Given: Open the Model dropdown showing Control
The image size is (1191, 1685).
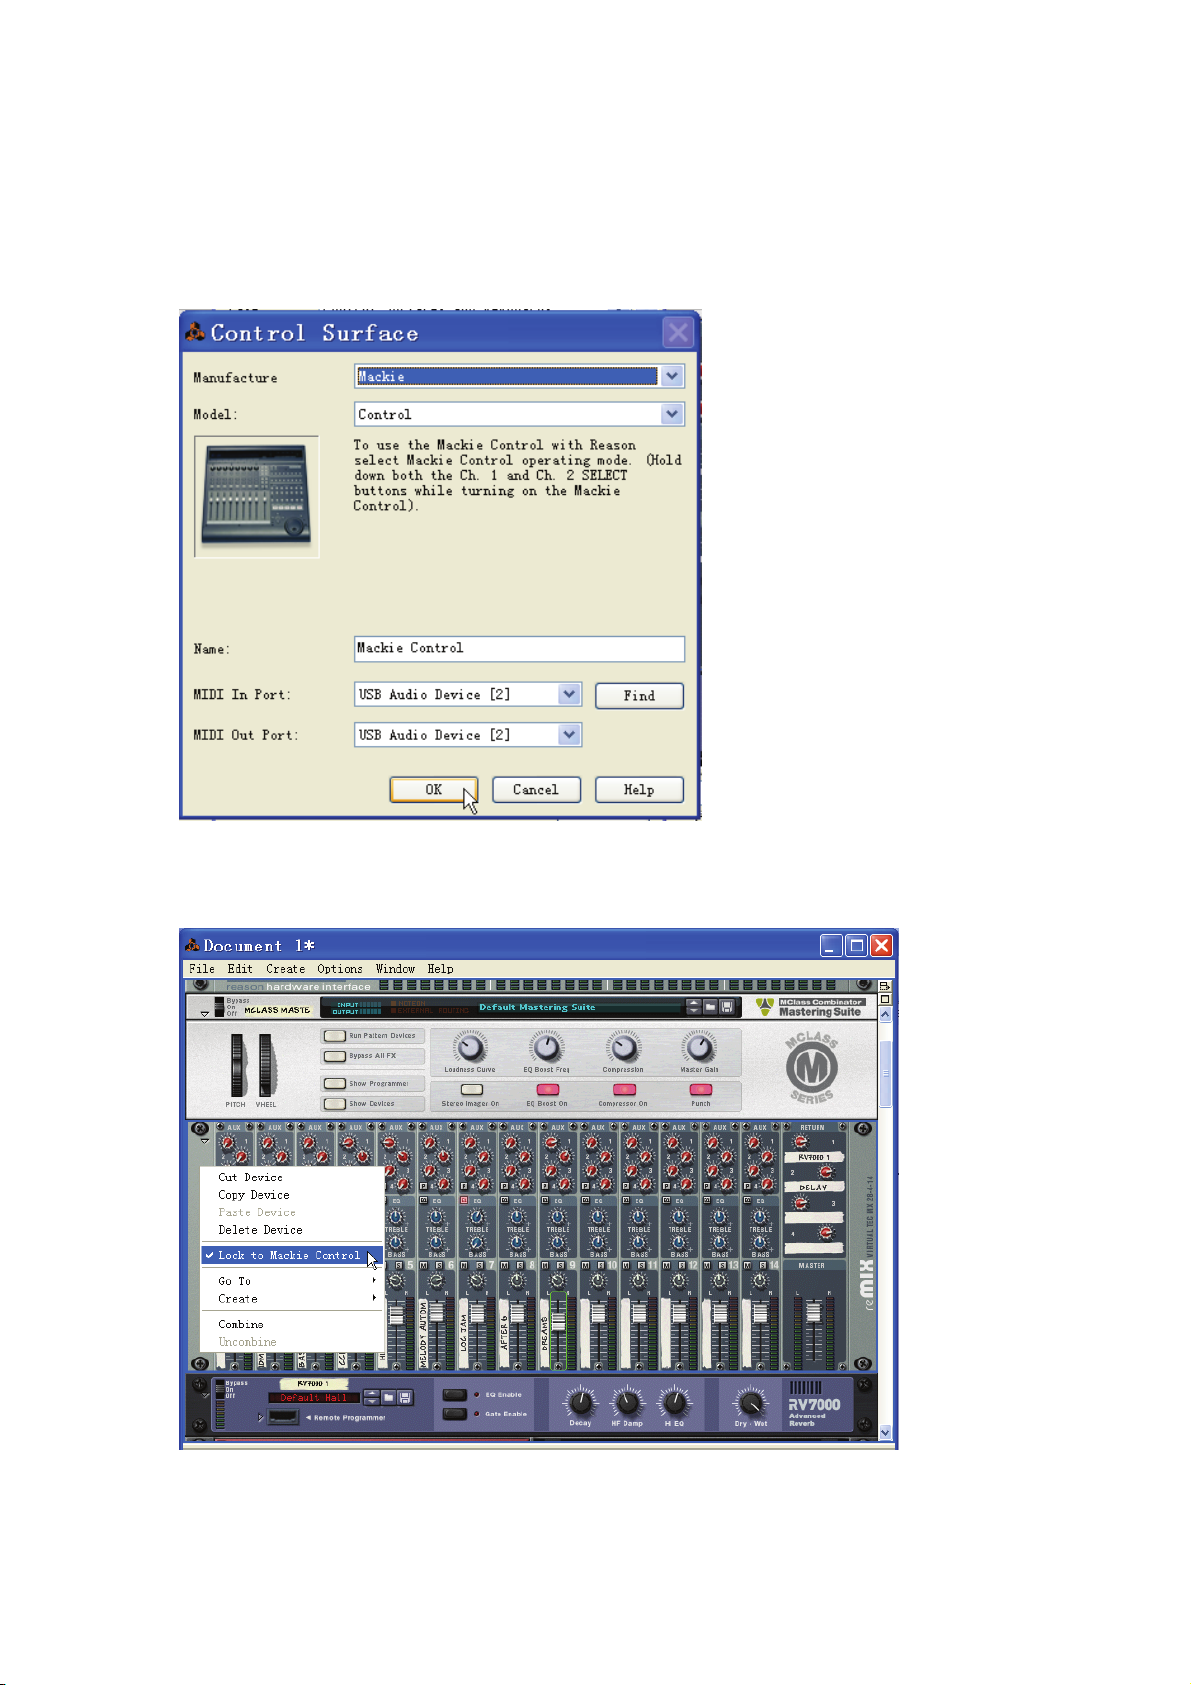Looking at the screenshot, I should pyautogui.click(x=673, y=414).
